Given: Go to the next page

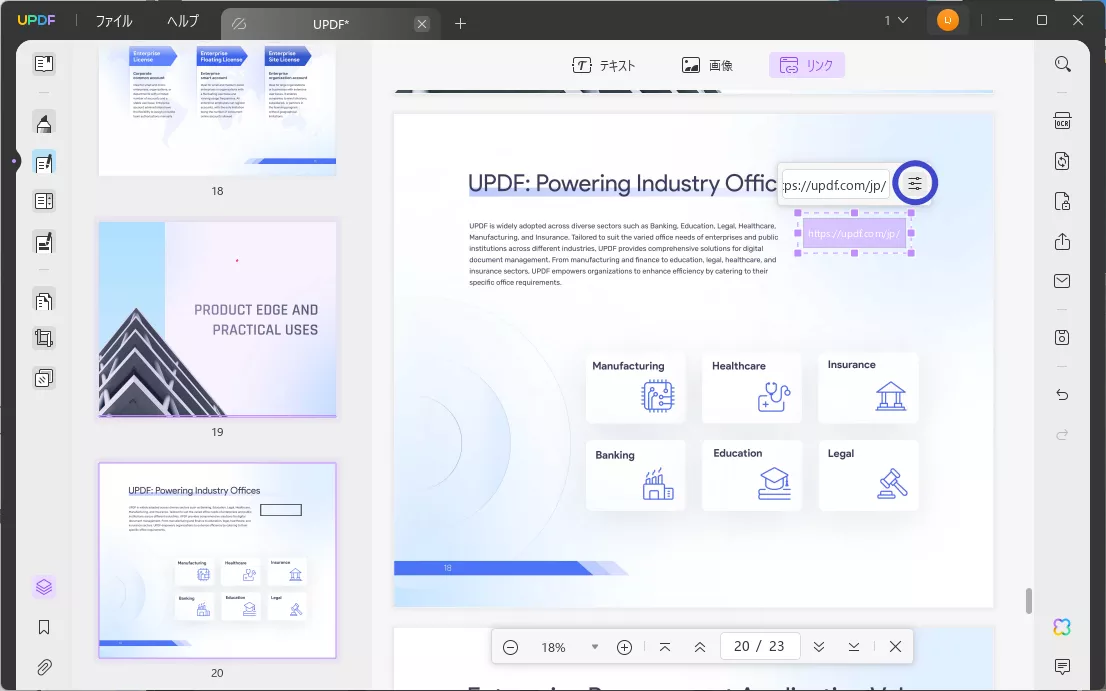Looking at the screenshot, I should (x=819, y=647).
